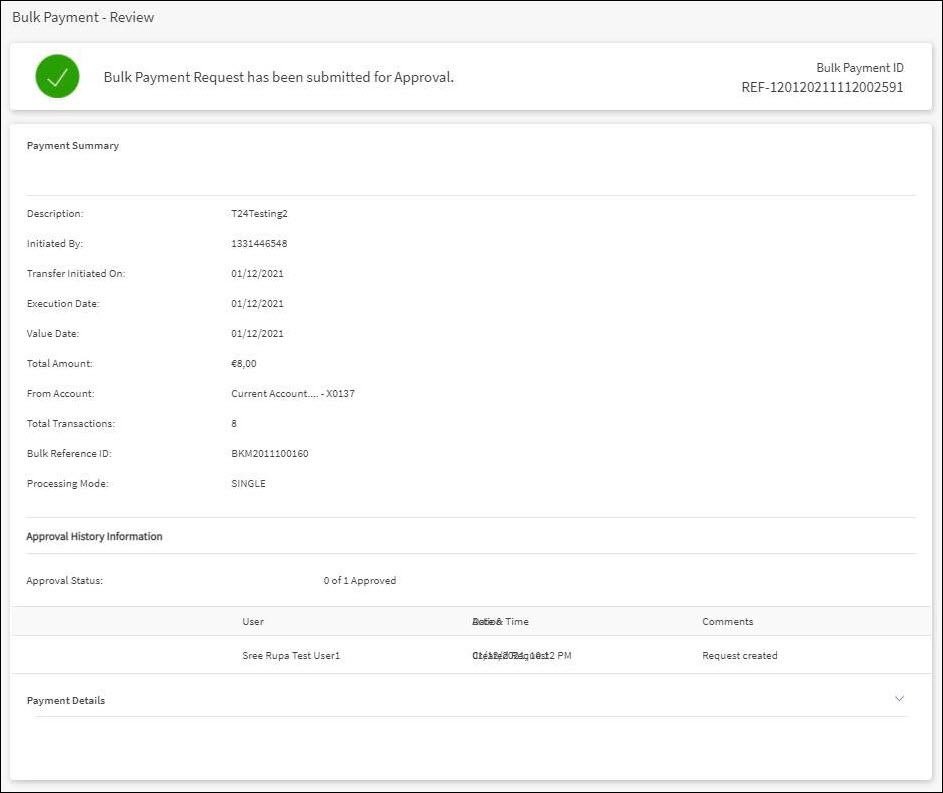Click the Bulk Payment - Review title
943x793 pixels.
[x=83, y=18]
